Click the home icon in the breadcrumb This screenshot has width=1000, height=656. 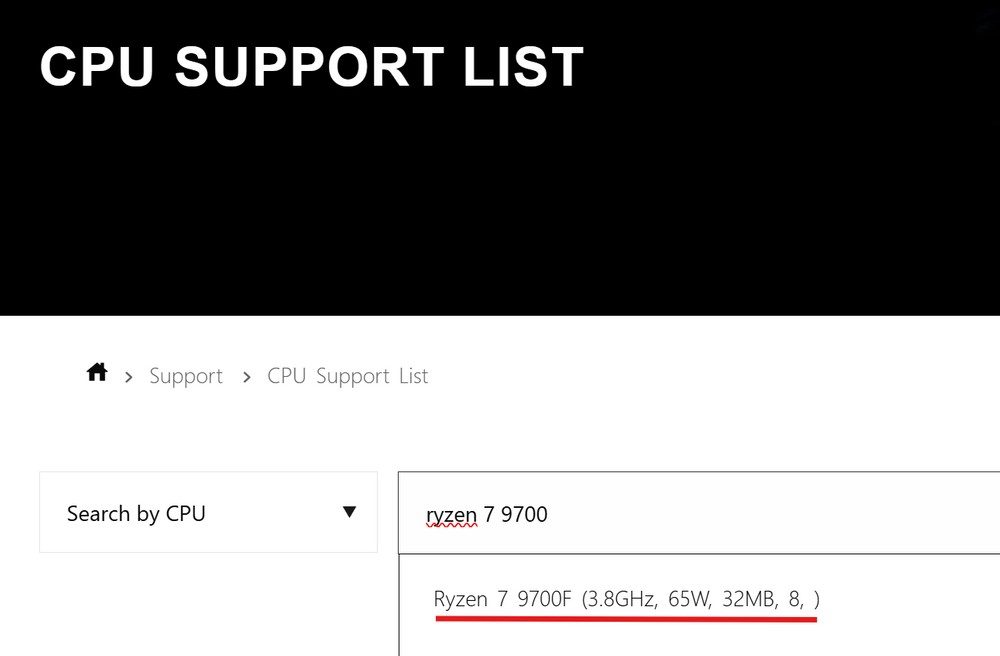tap(97, 373)
